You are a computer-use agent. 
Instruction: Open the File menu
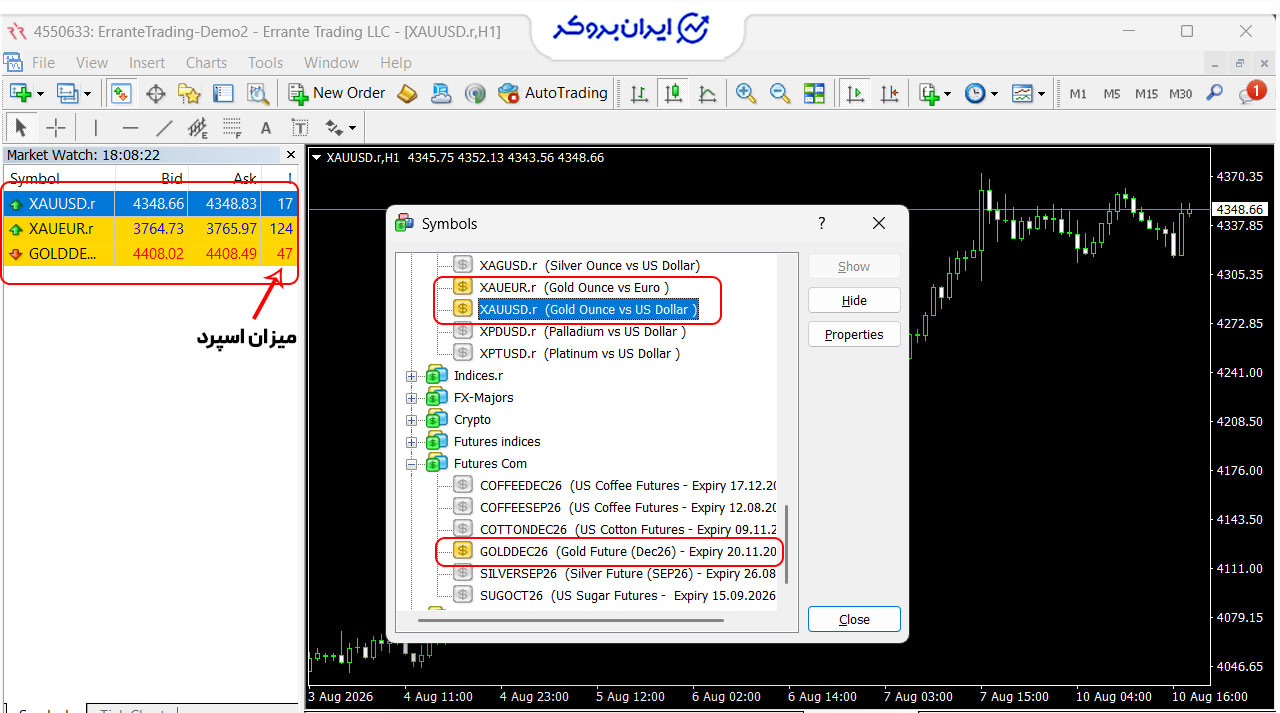(43, 62)
